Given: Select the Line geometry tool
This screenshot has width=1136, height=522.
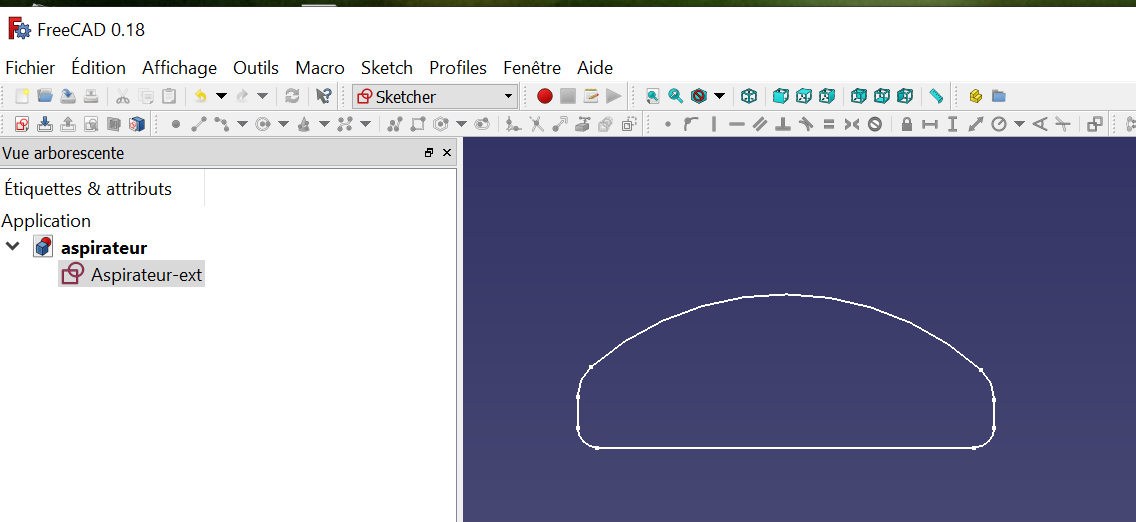Looking at the screenshot, I should tap(199, 125).
